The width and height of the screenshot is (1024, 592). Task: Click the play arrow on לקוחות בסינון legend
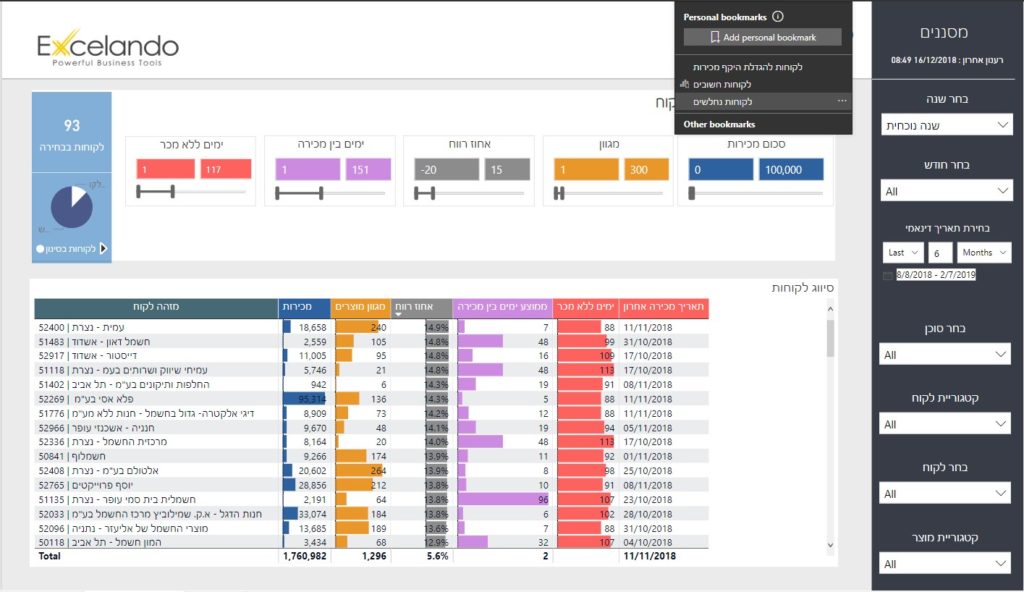point(102,249)
